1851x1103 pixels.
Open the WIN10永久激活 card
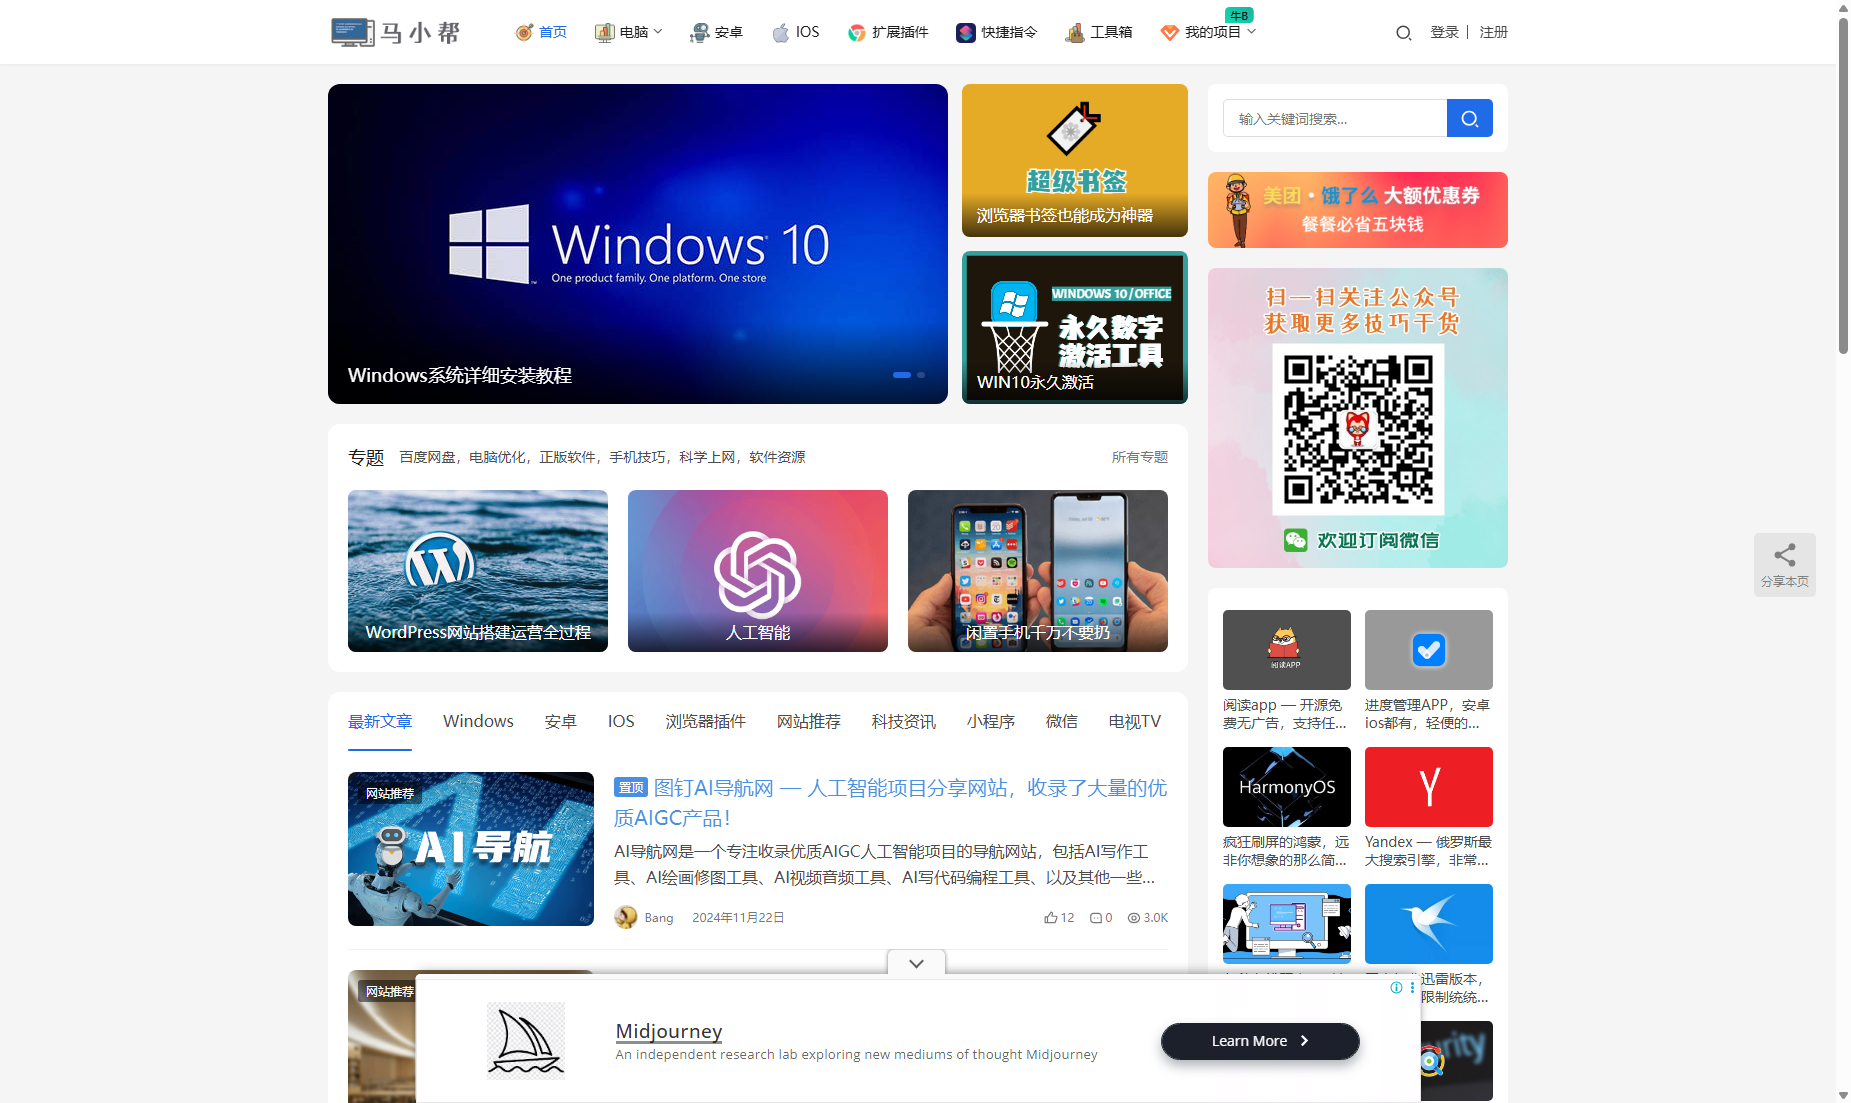click(x=1075, y=327)
